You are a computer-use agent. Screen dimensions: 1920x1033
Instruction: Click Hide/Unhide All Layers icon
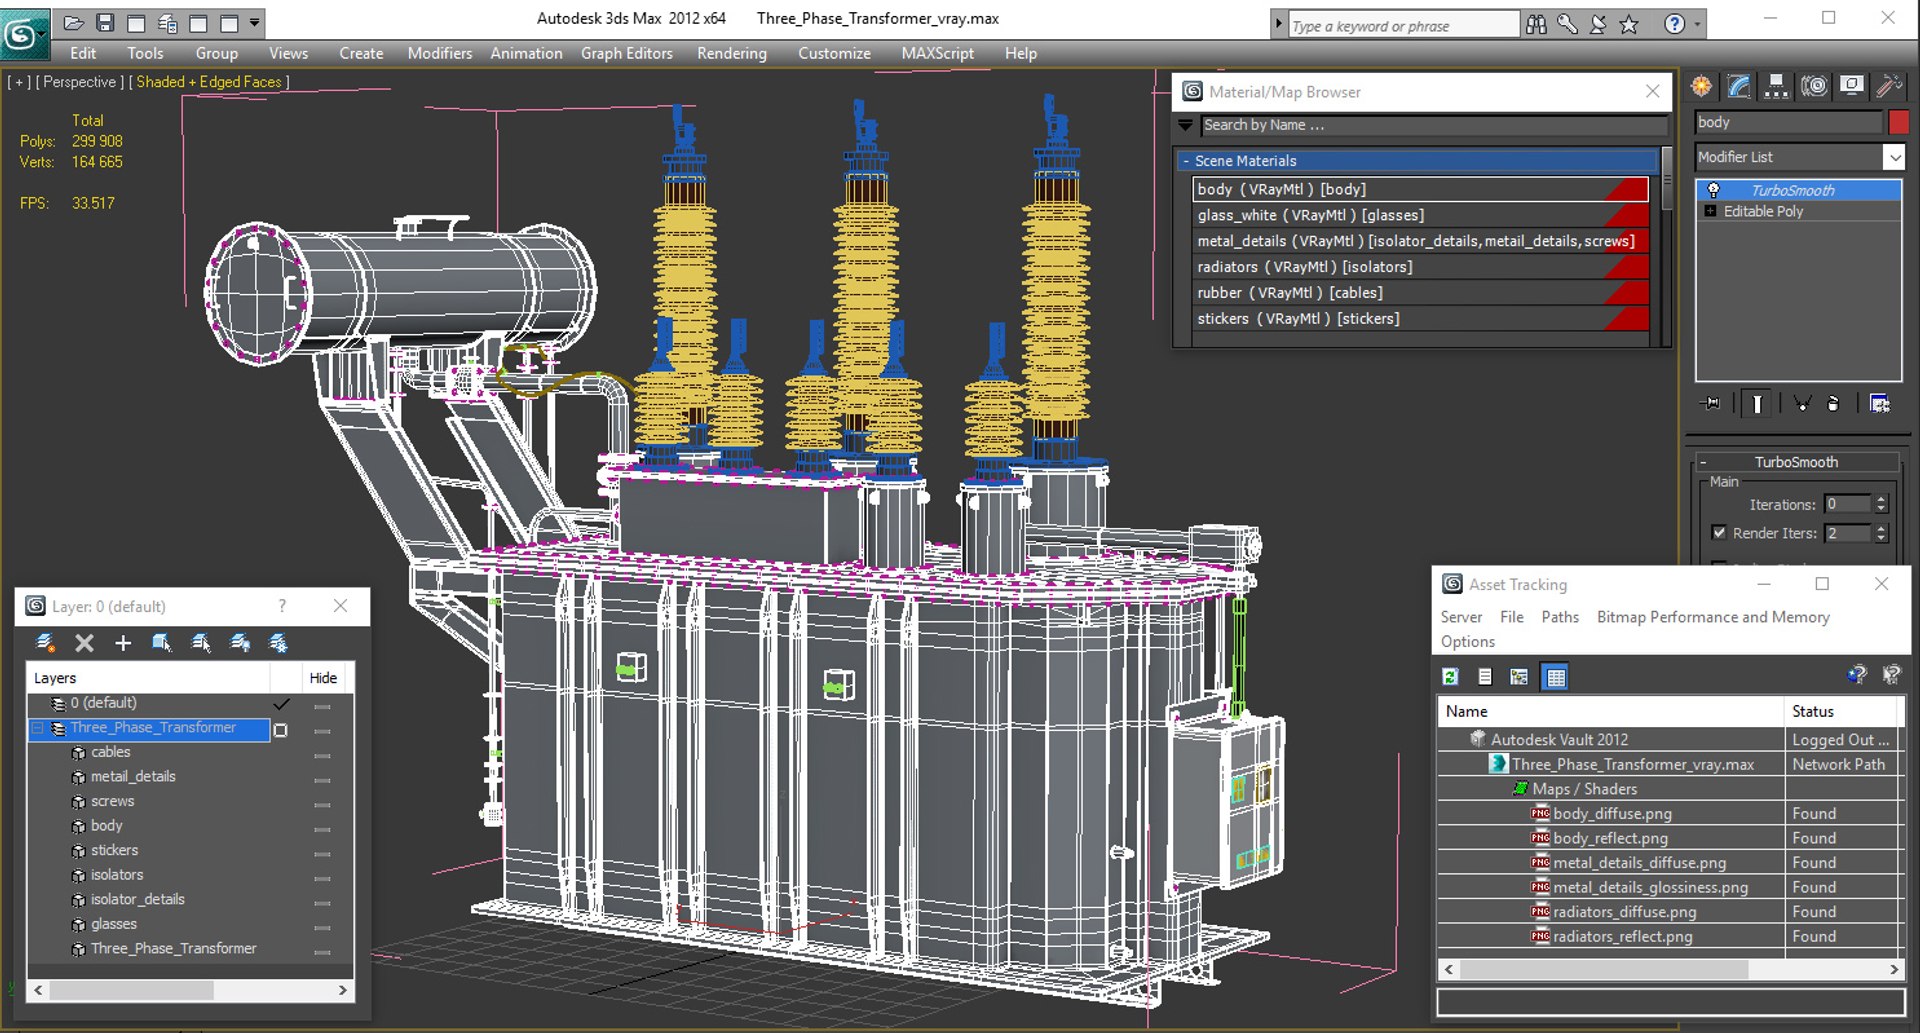coord(240,643)
